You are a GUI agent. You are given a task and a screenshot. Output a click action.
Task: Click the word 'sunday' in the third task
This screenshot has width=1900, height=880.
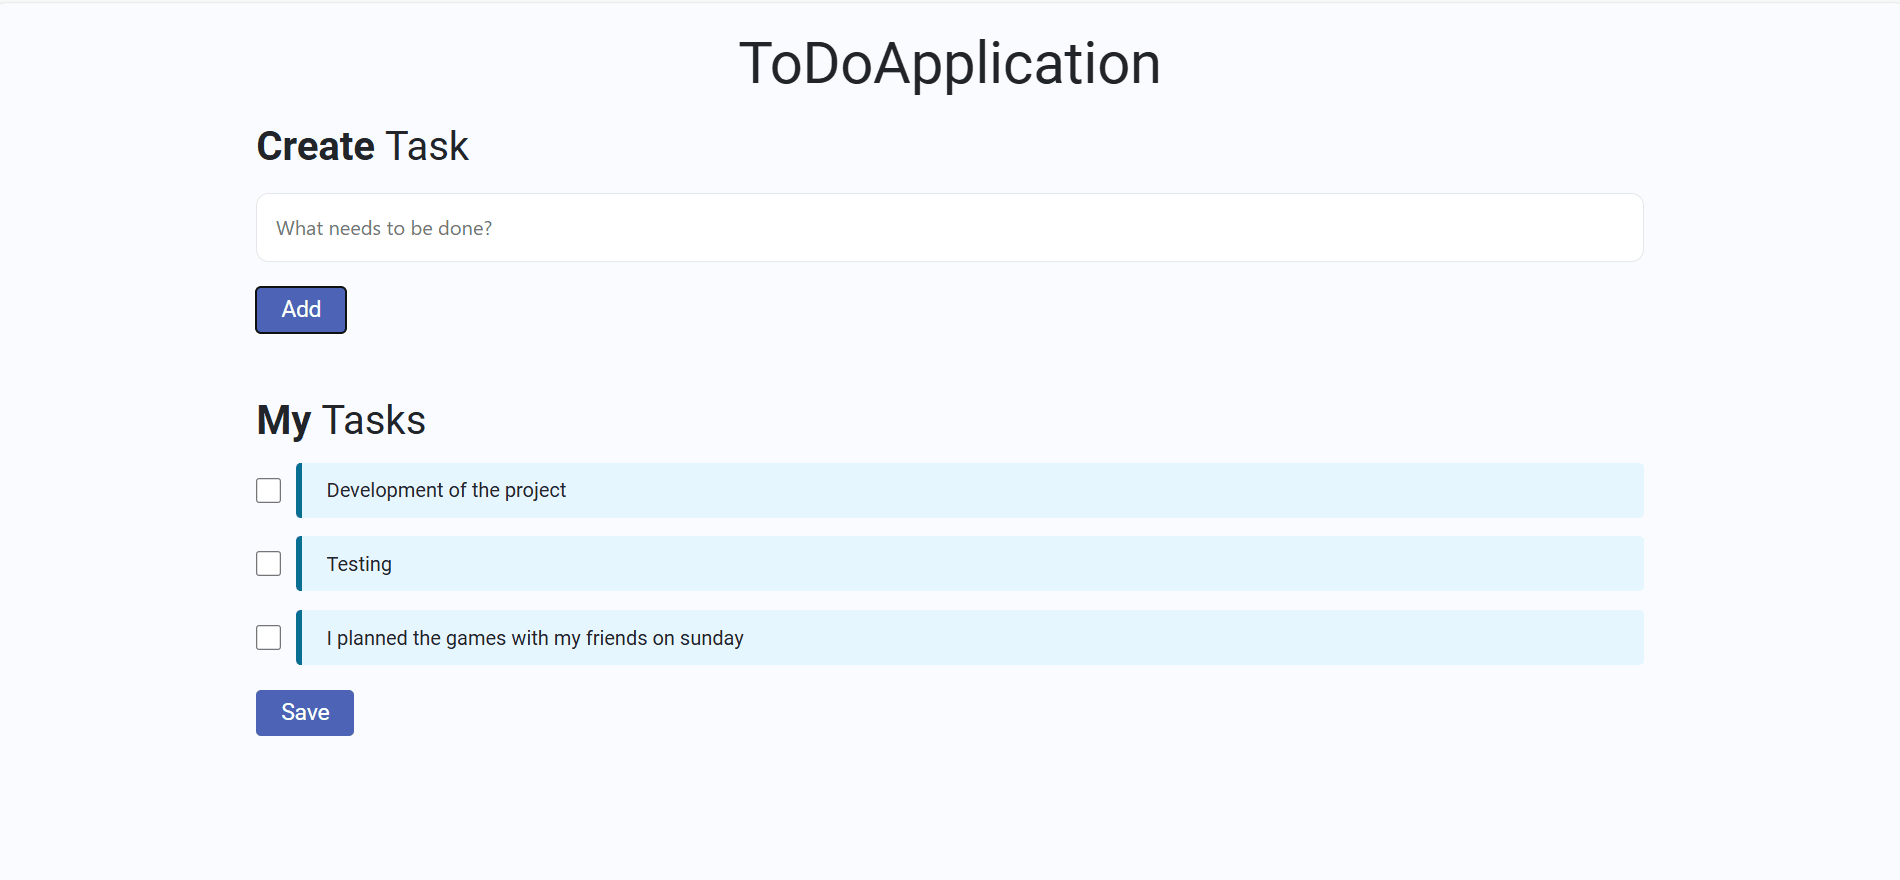[711, 638]
